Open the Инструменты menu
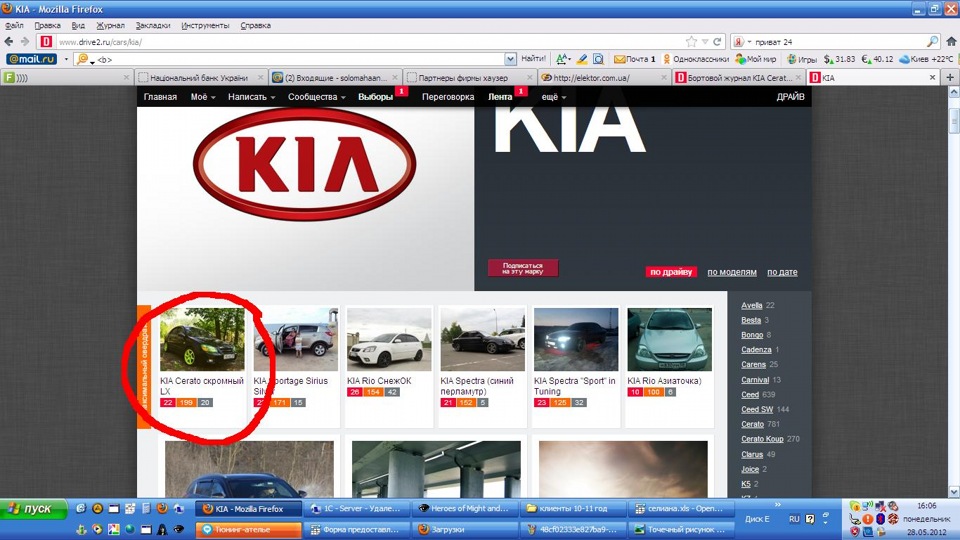The width and height of the screenshot is (960, 540). click(205, 25)
